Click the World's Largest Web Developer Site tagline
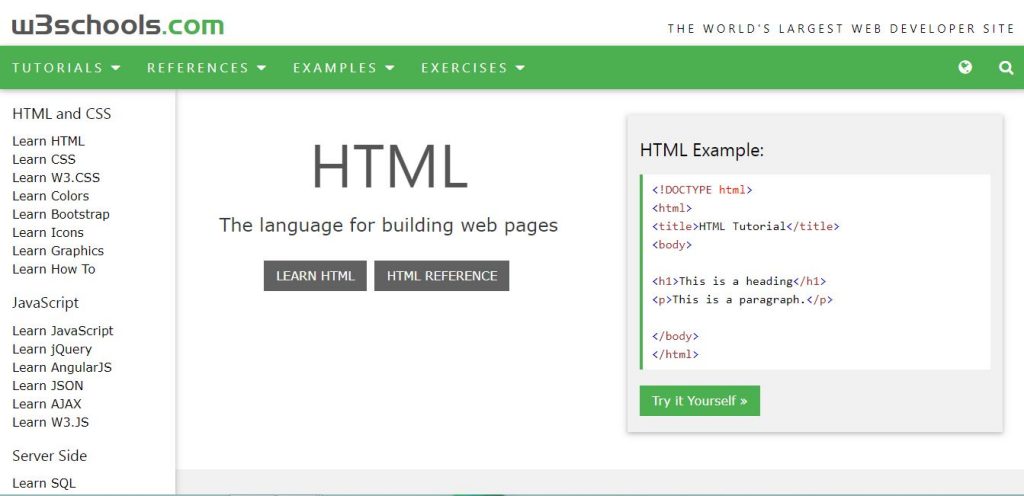 click(x=840, y=29)
